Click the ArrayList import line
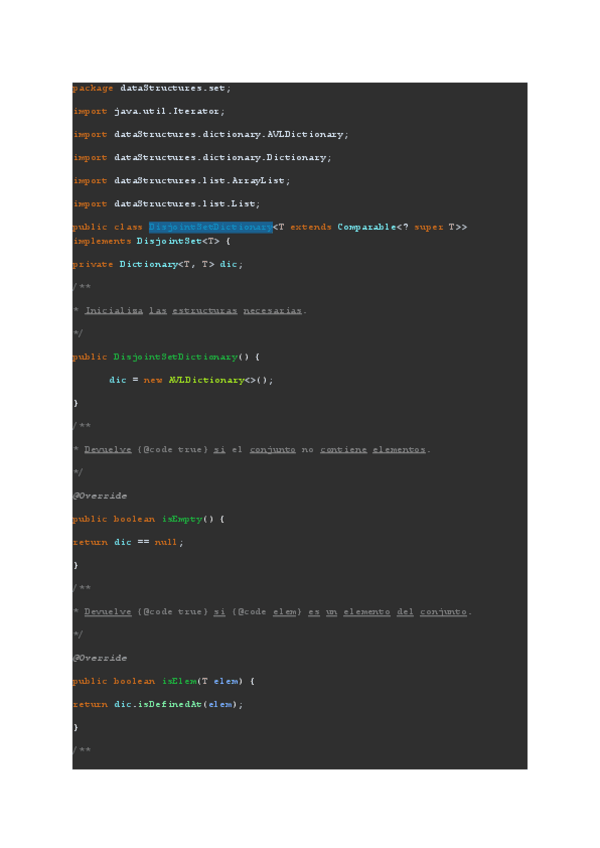Viewport: 600px width, 848px height. pyautogui.click(x=182, y=181)
